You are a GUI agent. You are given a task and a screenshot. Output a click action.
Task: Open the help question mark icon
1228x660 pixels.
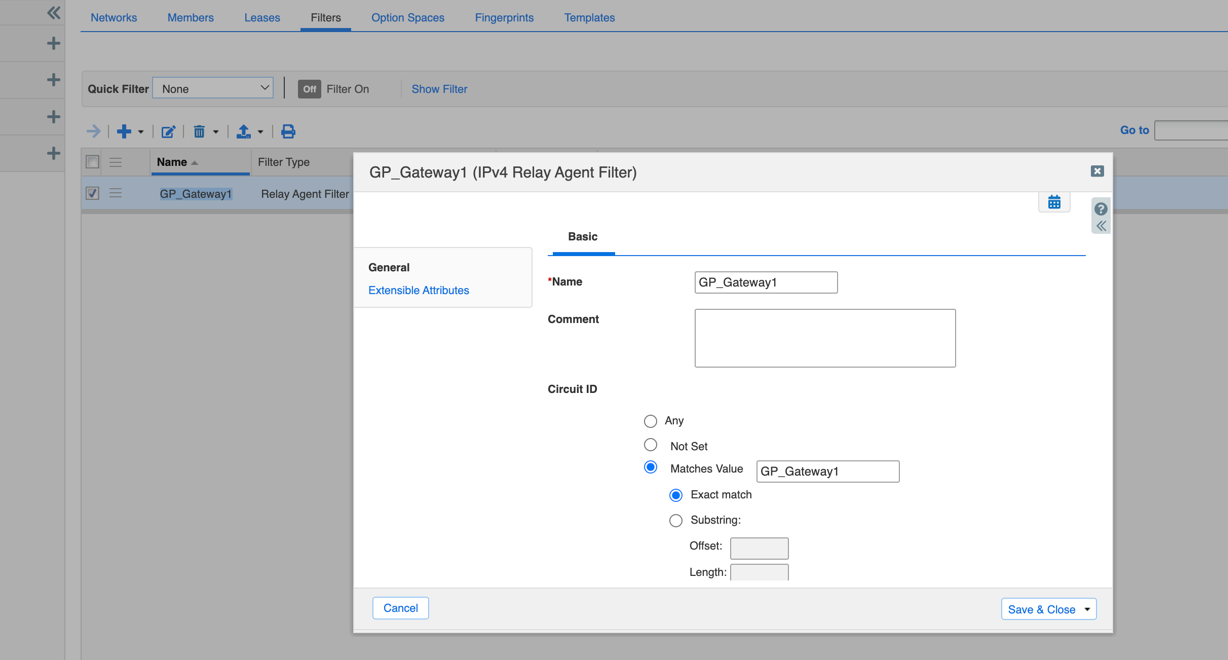(1100, 209)
